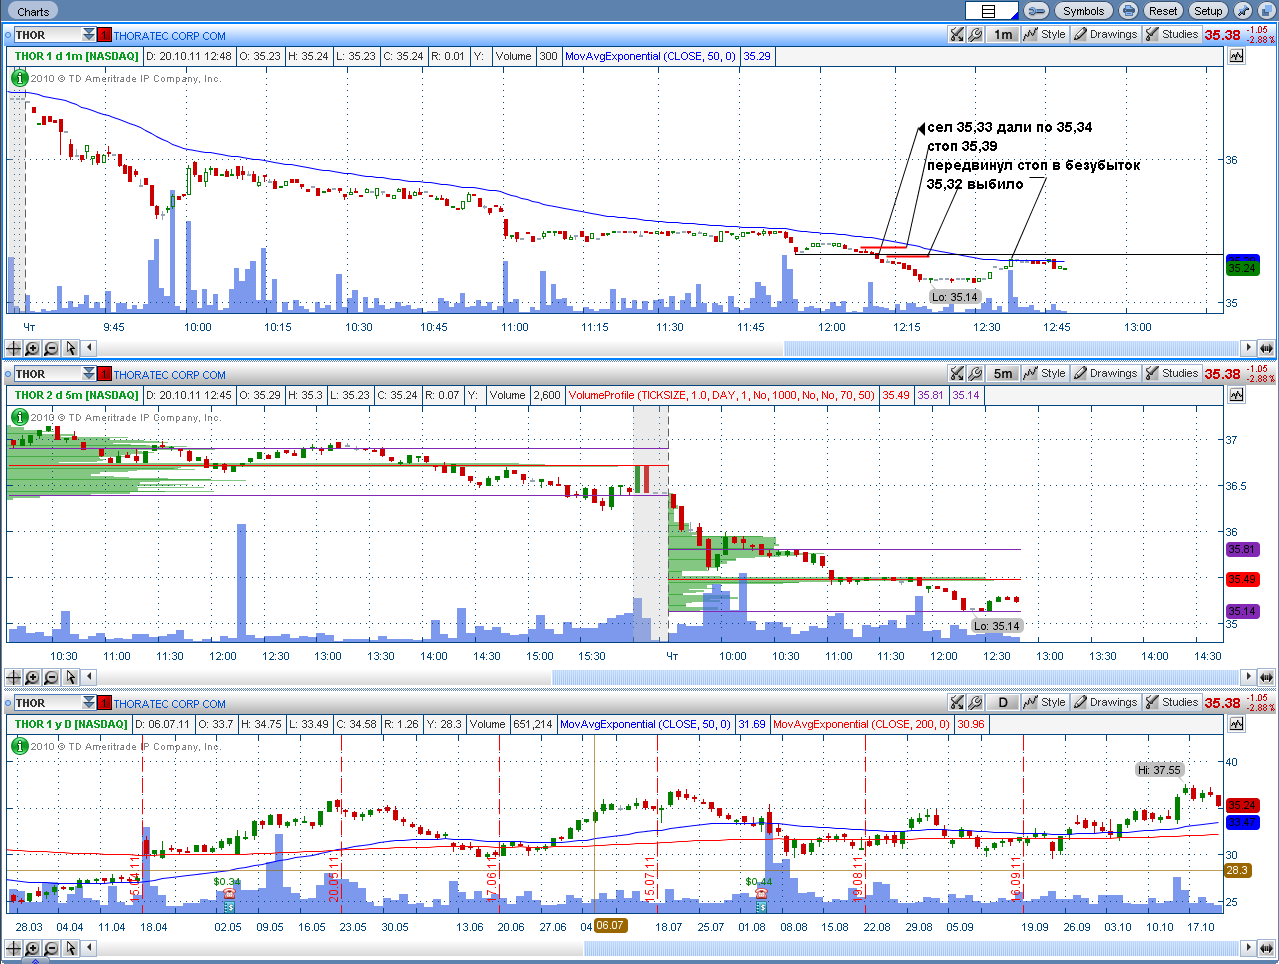Open the Drawings menu of the 5m chart

tap(1106, 373)
